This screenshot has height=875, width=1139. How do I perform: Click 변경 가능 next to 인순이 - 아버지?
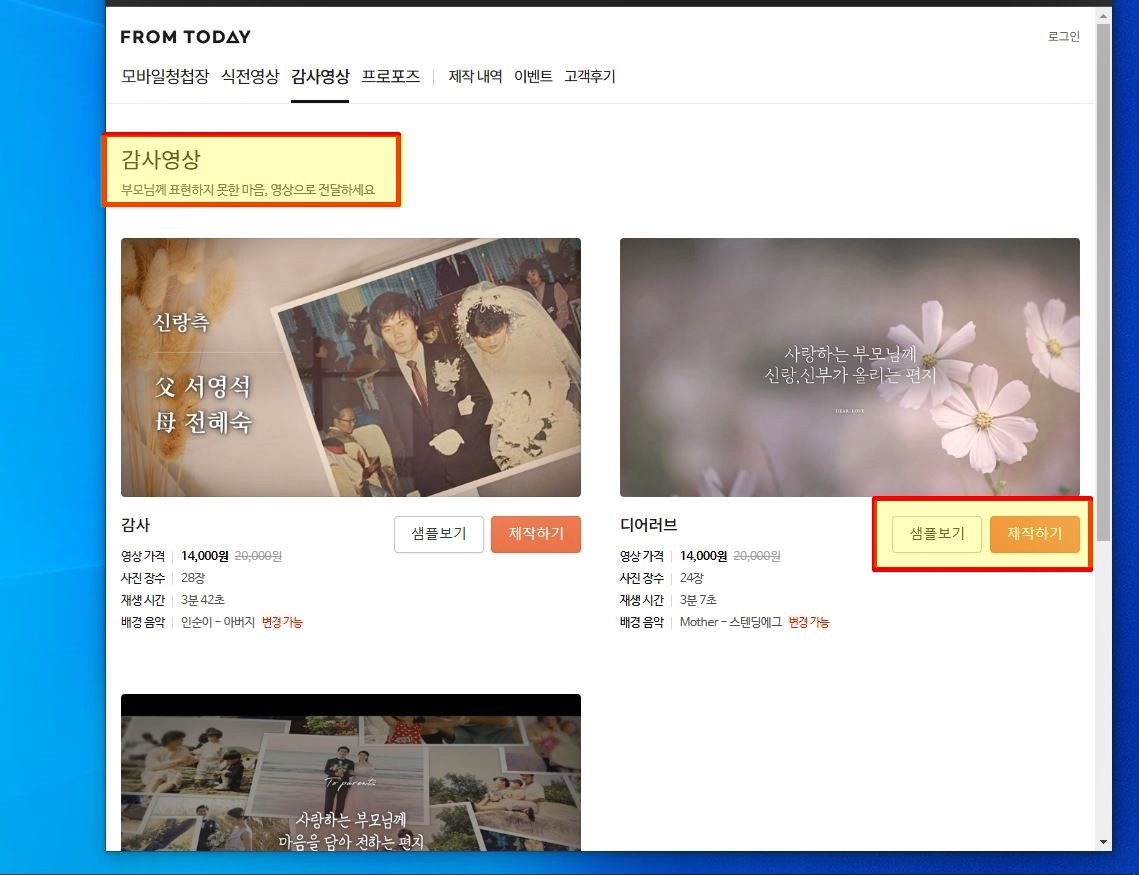point(282,622)
